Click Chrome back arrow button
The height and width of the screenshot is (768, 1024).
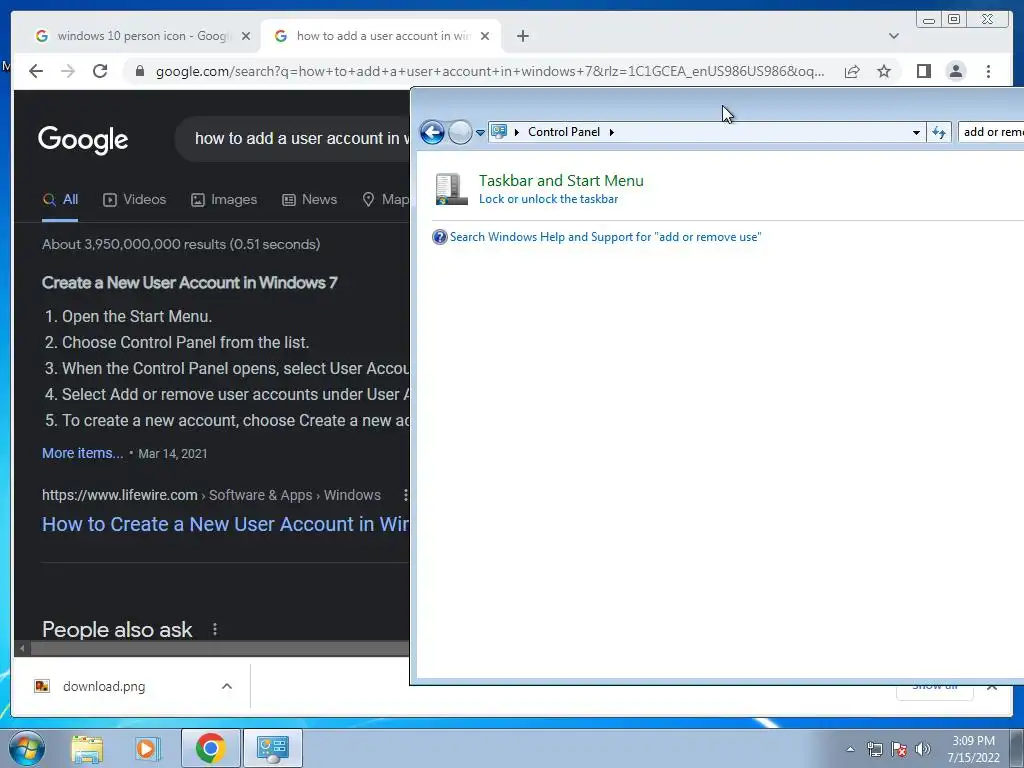point(36,71)
